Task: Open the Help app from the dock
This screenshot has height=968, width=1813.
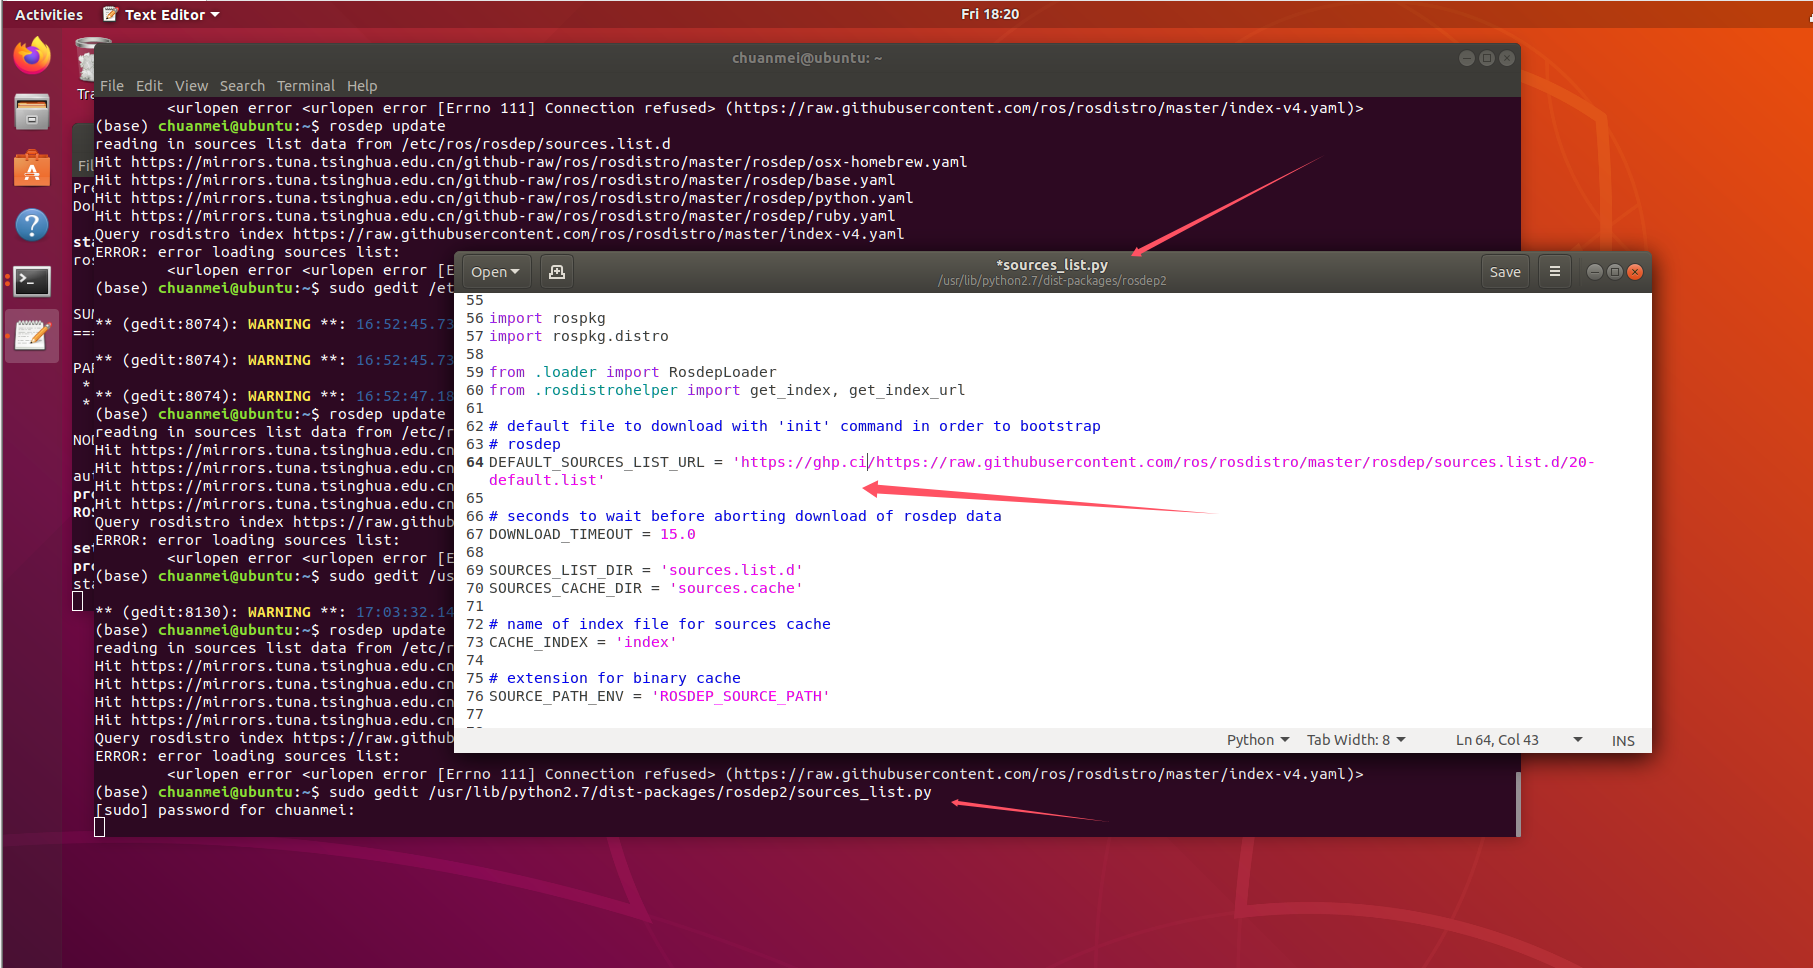Action: 31,225
